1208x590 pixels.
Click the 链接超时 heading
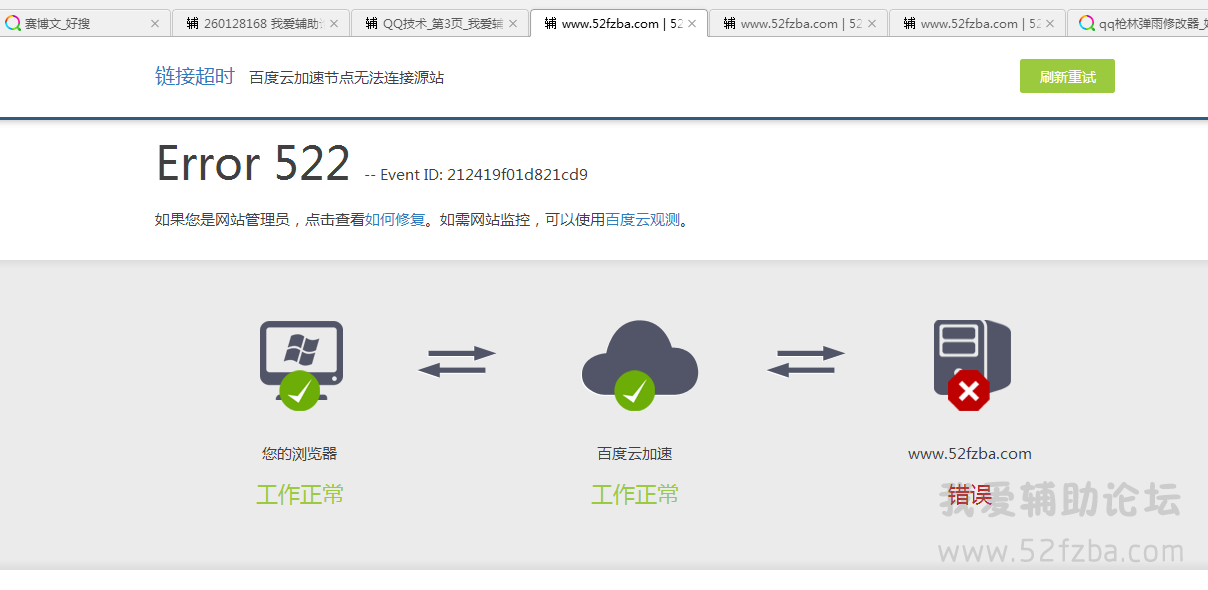(194, 76)
